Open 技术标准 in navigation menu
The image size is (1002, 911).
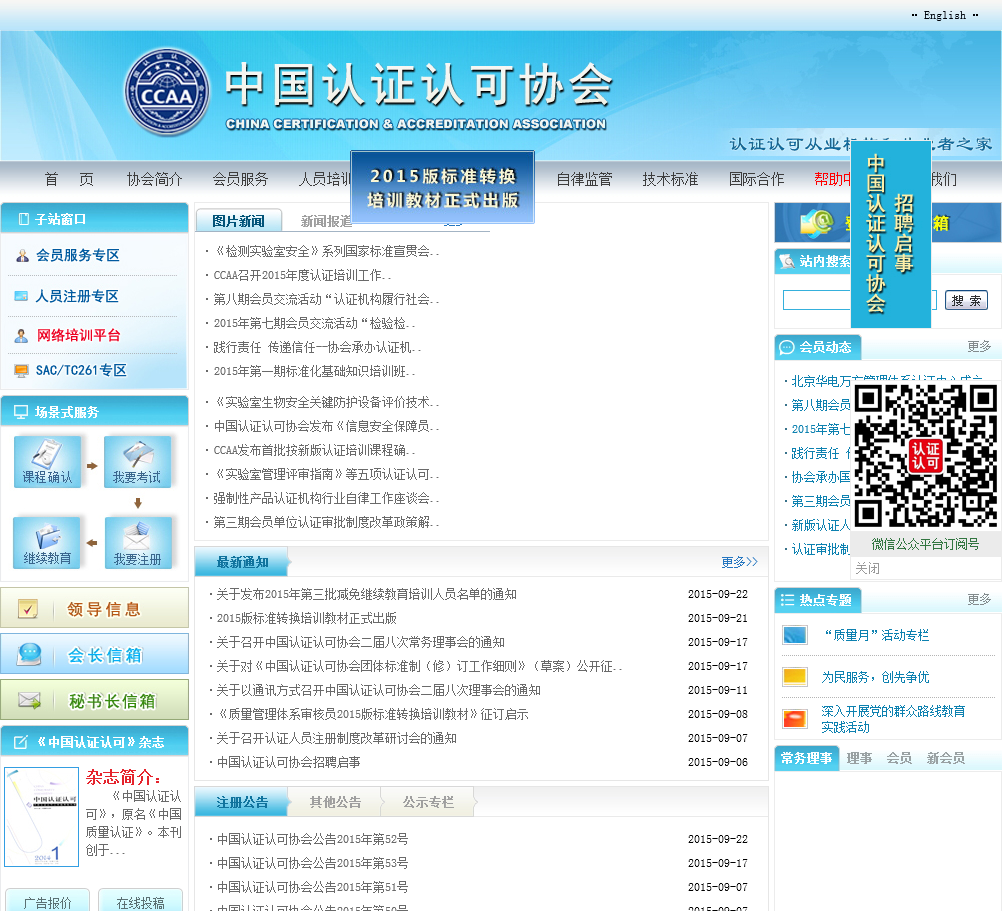(670, 180)
